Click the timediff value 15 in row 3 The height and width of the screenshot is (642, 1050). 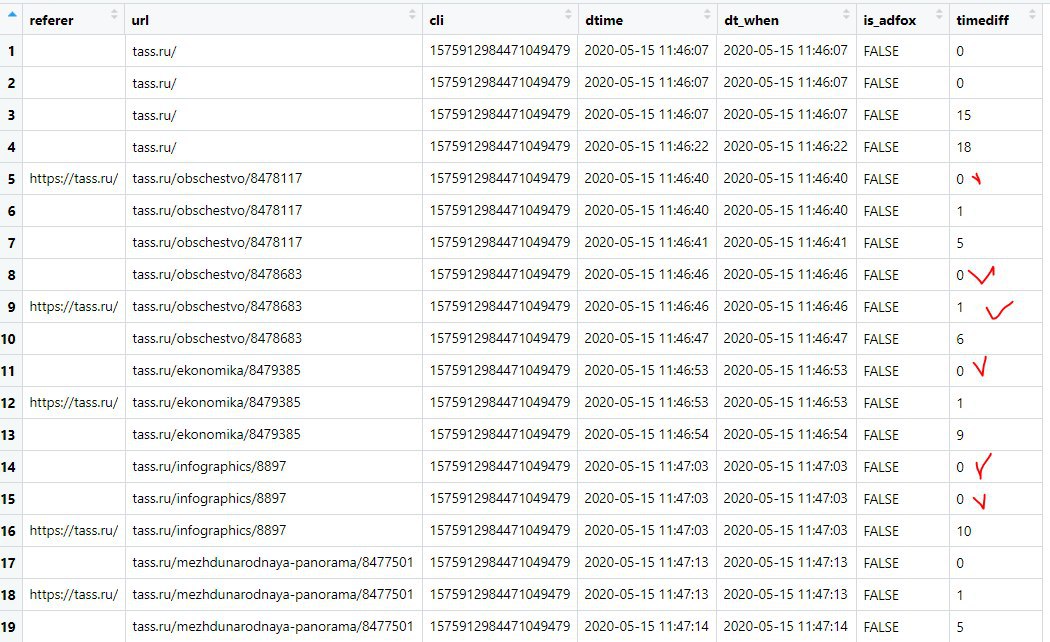pos(964,115)
